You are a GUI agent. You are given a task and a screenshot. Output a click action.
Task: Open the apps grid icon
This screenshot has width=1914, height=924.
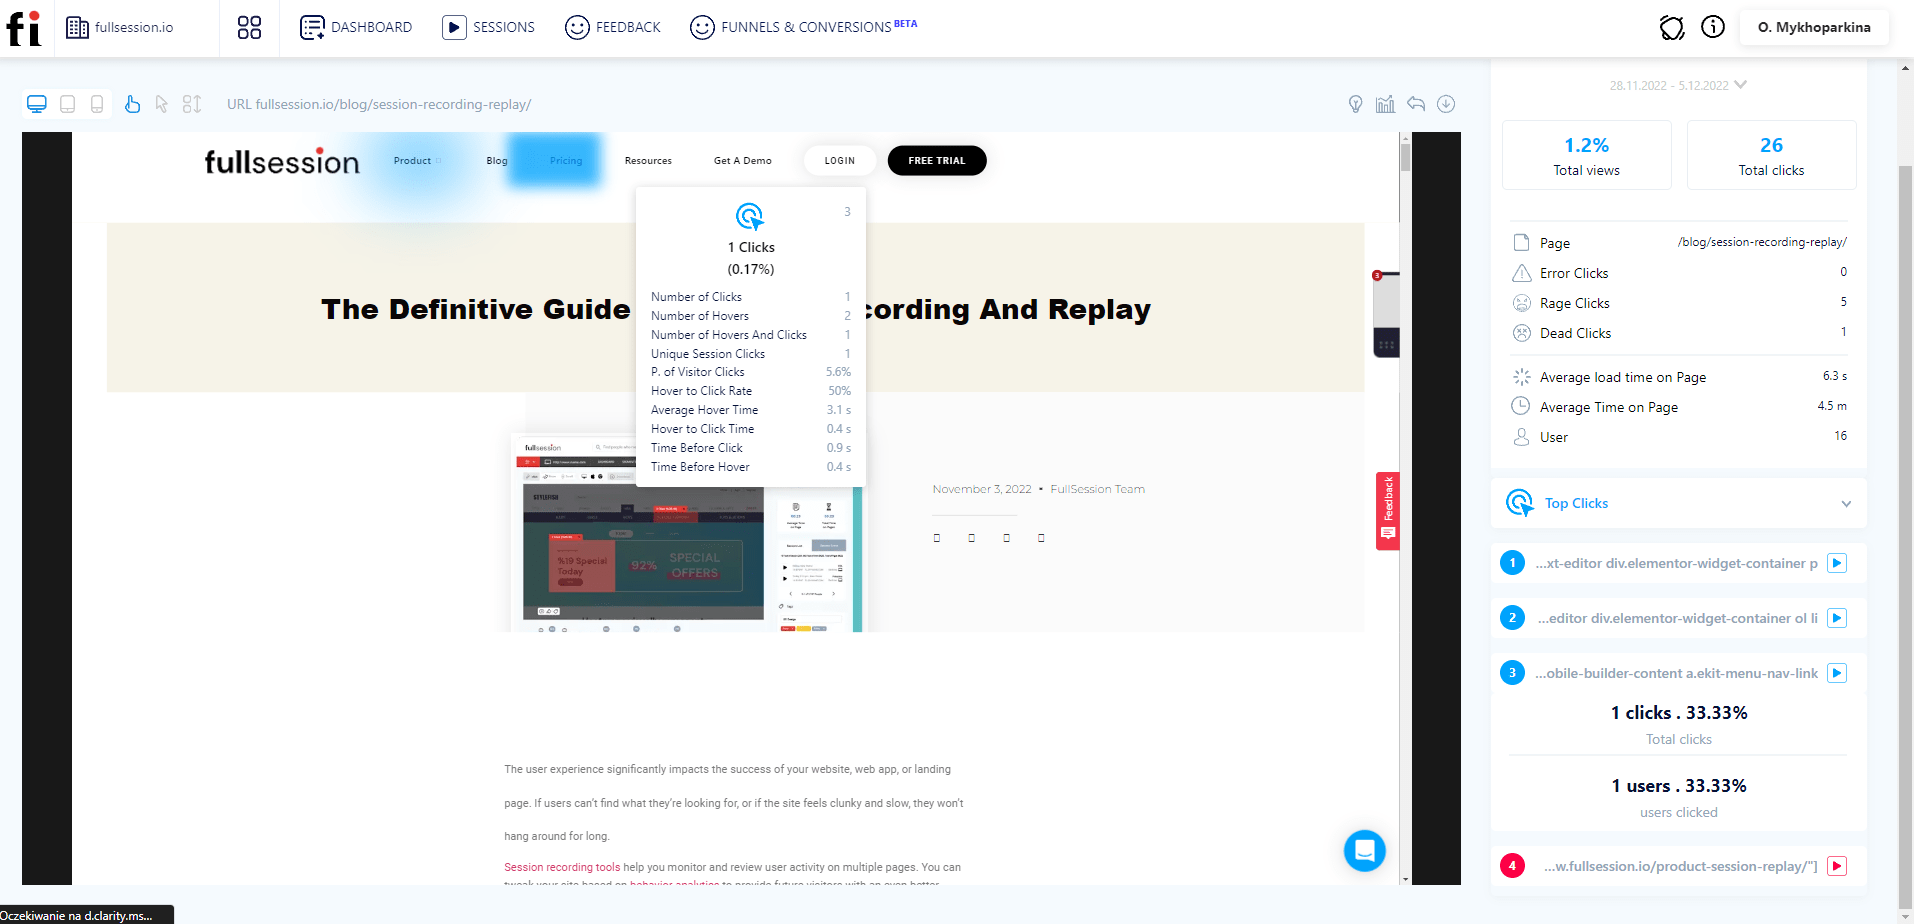point(249,28)
